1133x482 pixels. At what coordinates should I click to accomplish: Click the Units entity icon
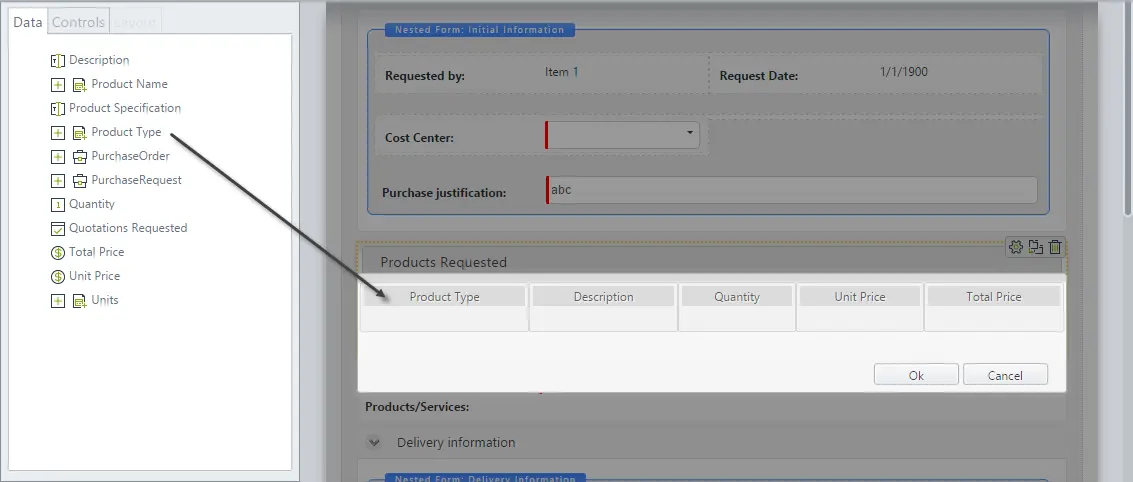click(x=79, y=301)
